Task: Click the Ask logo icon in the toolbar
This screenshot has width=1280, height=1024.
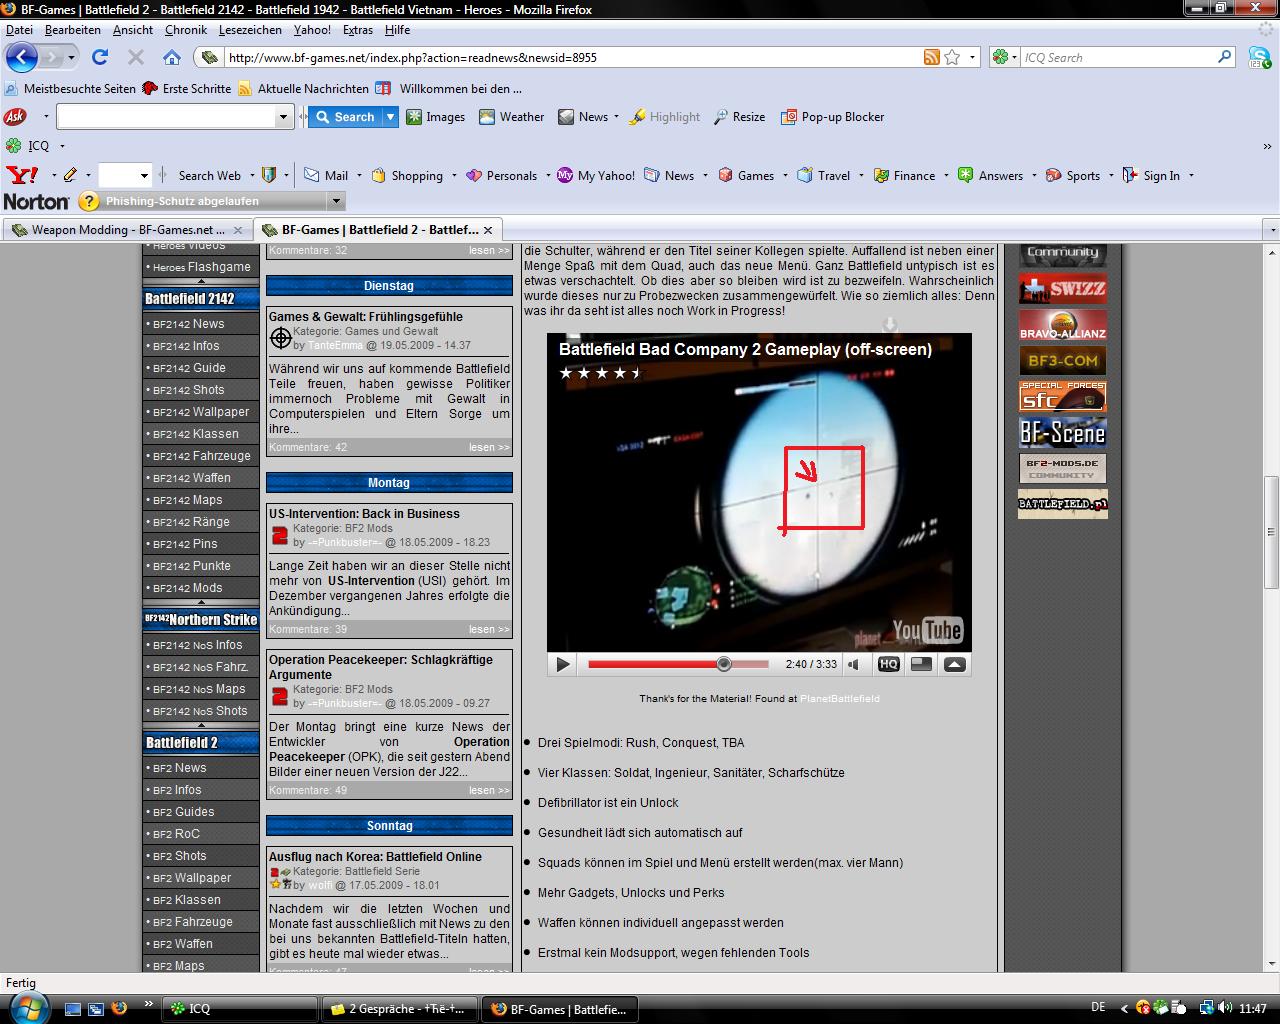Action: [x=15, y=116]
